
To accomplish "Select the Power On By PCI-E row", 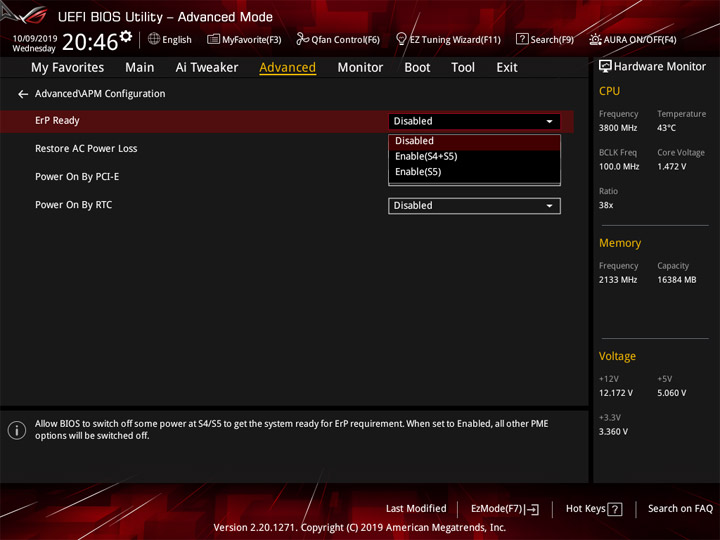I will 77,177.
